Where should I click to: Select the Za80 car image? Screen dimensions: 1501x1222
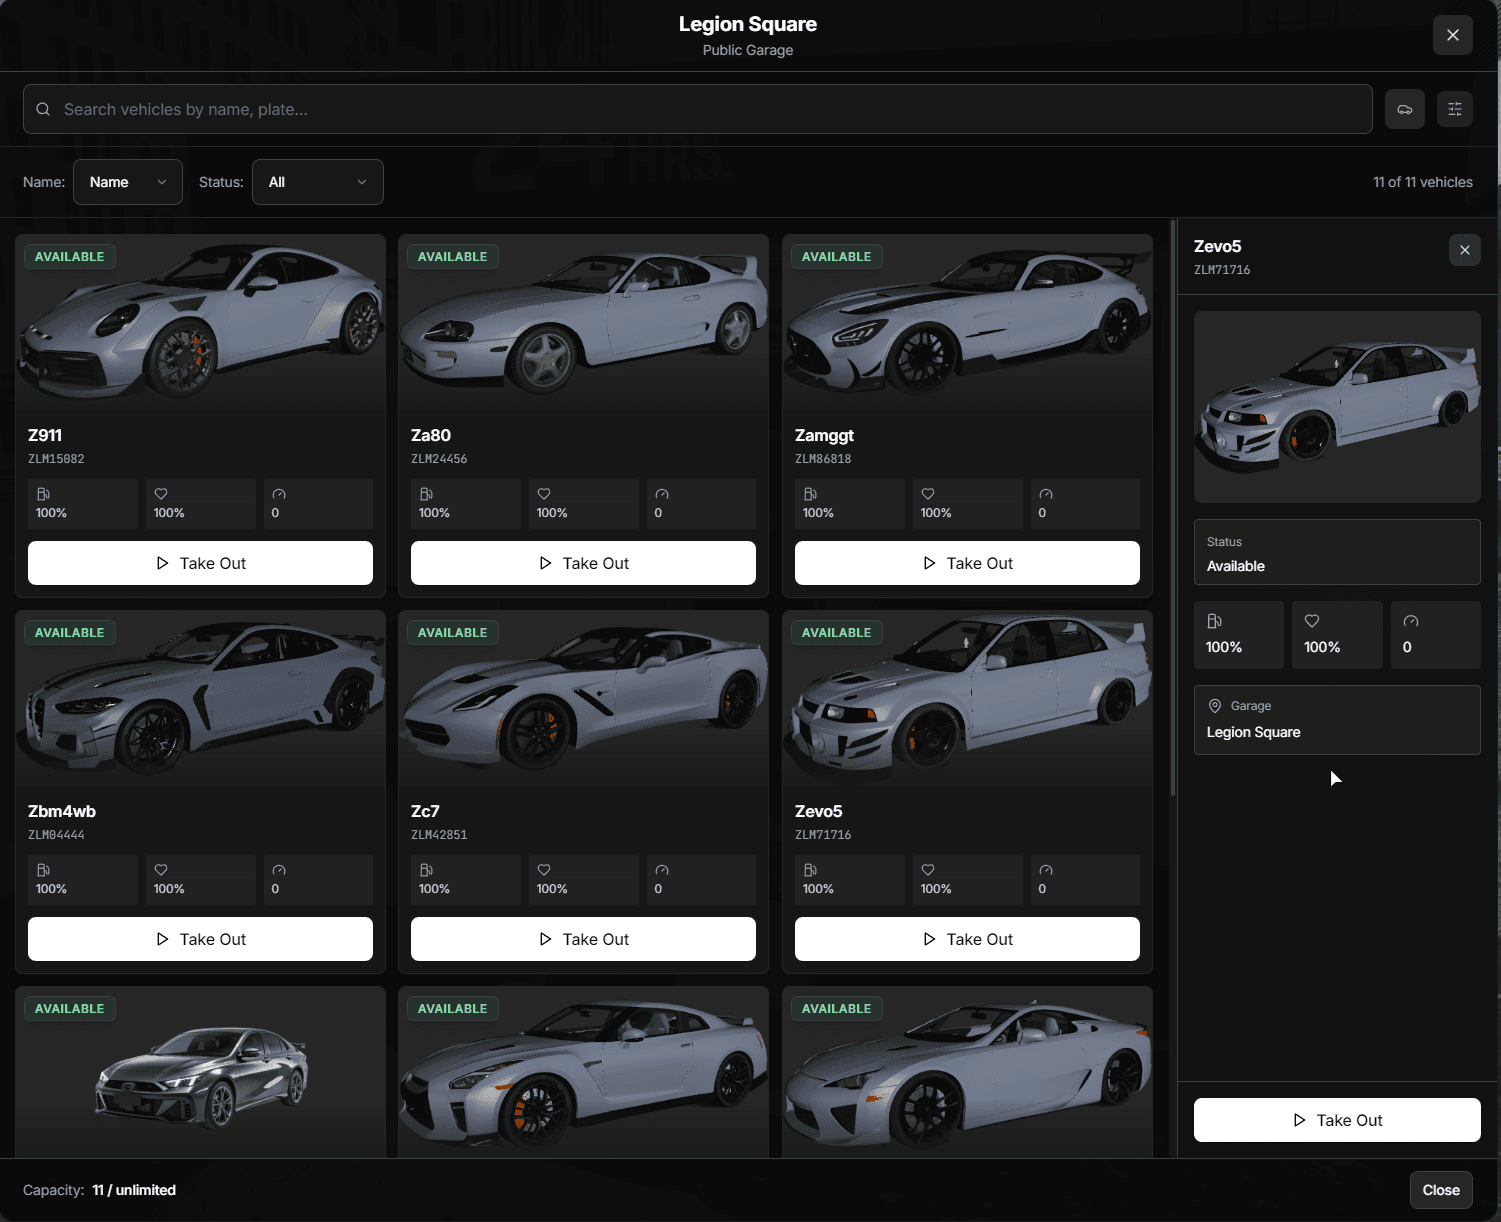583,323
